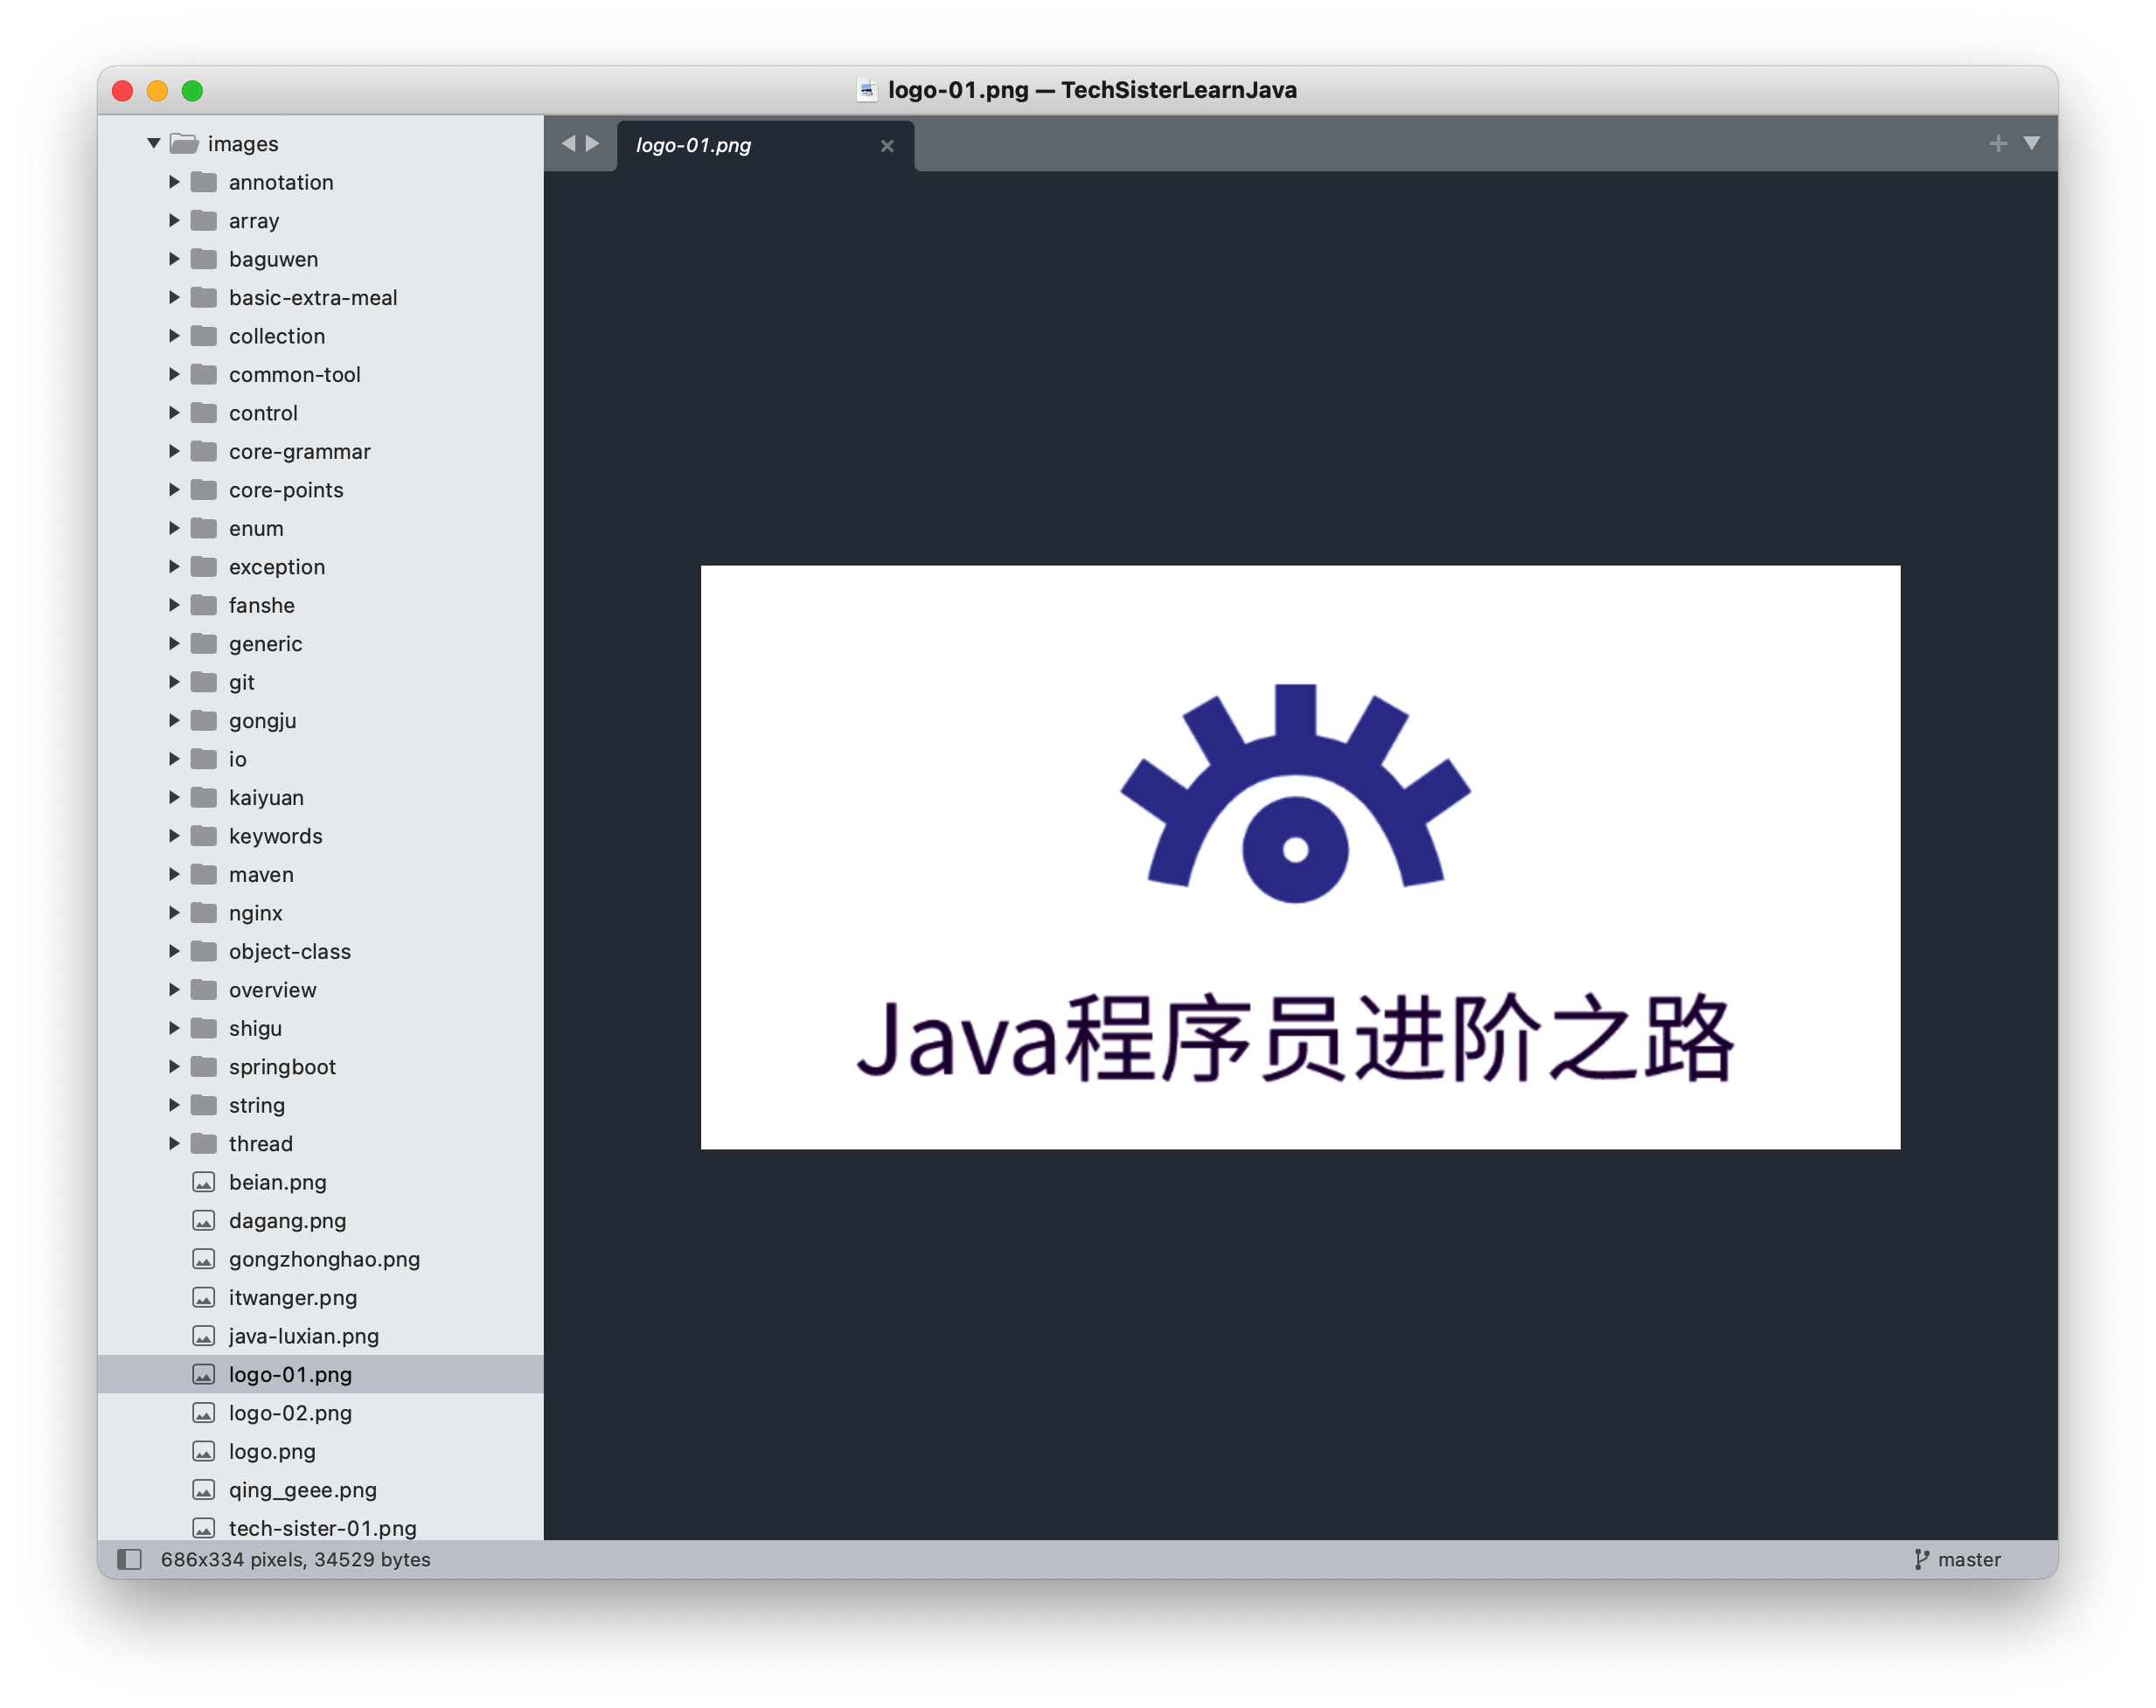This screenshot has height=1708, width=2156.
Task: Click the git branch icon for master
Action: coord(1921,1559)
